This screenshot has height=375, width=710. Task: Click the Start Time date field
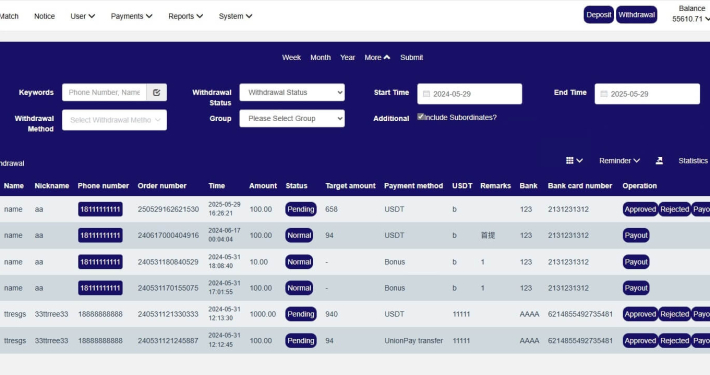(470, 94)
